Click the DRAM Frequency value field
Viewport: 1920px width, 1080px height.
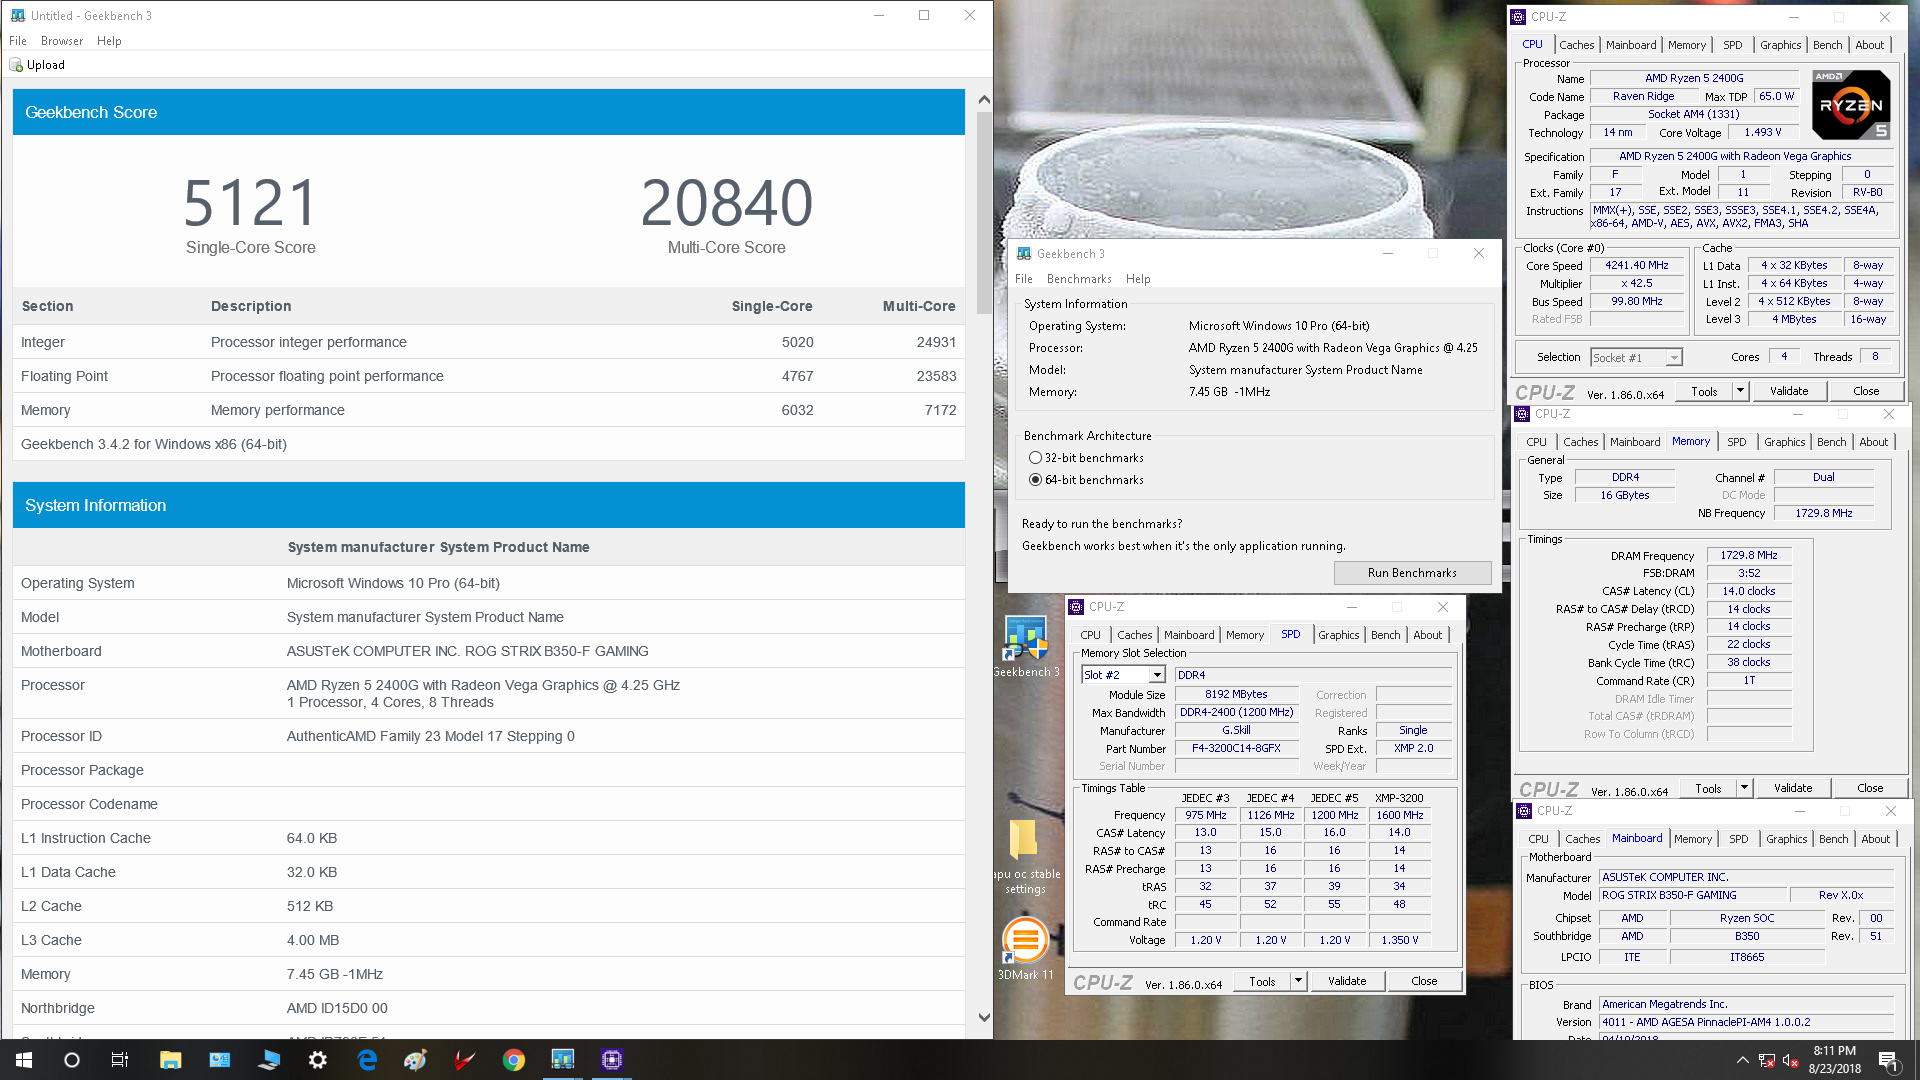point(1749,555)
